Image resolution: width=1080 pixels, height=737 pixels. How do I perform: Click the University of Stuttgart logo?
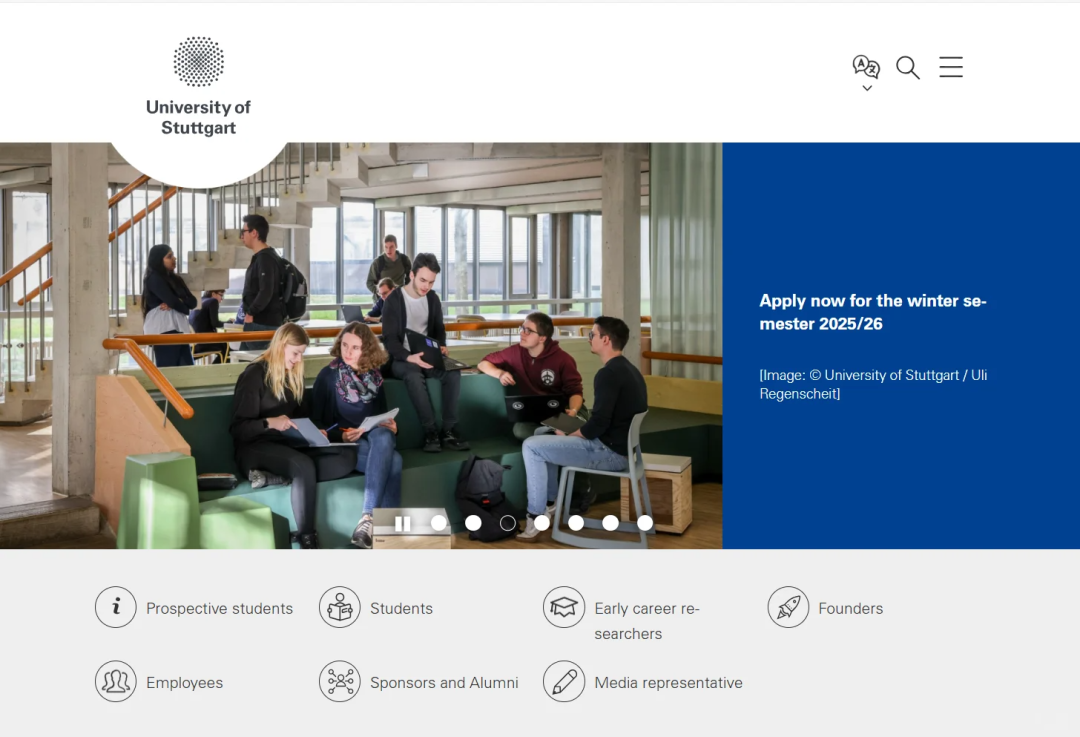pos(198,86)
